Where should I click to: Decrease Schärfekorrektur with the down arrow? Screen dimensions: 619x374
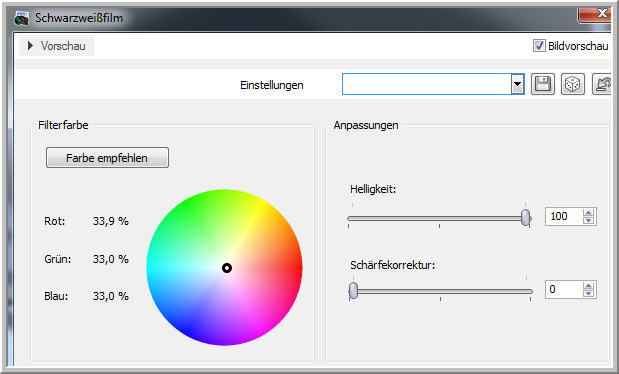point(589,293)
